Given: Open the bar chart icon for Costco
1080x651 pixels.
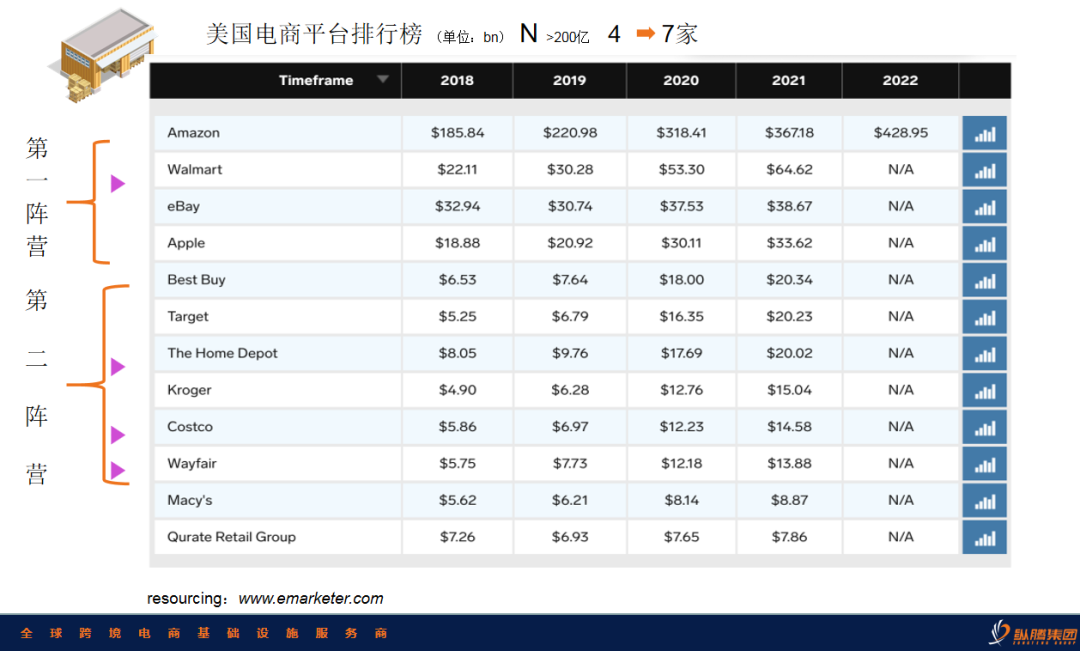Looking at the screenshot, I should 984,427.
